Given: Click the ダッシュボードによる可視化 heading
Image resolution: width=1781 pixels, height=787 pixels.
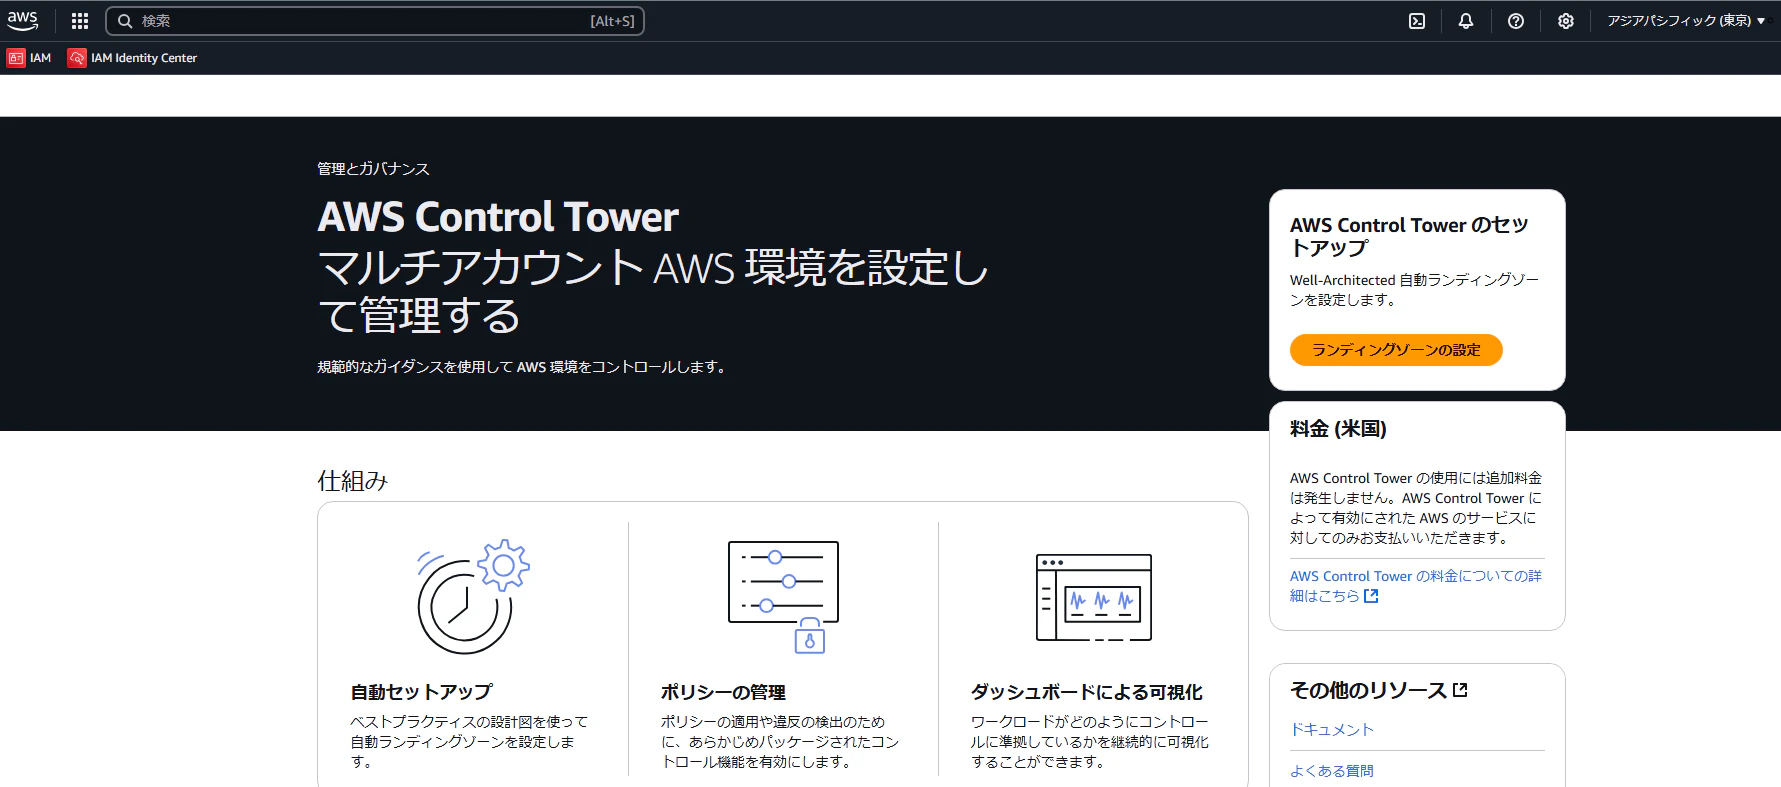Looking at the screenshot, I should click(1086, 692).
